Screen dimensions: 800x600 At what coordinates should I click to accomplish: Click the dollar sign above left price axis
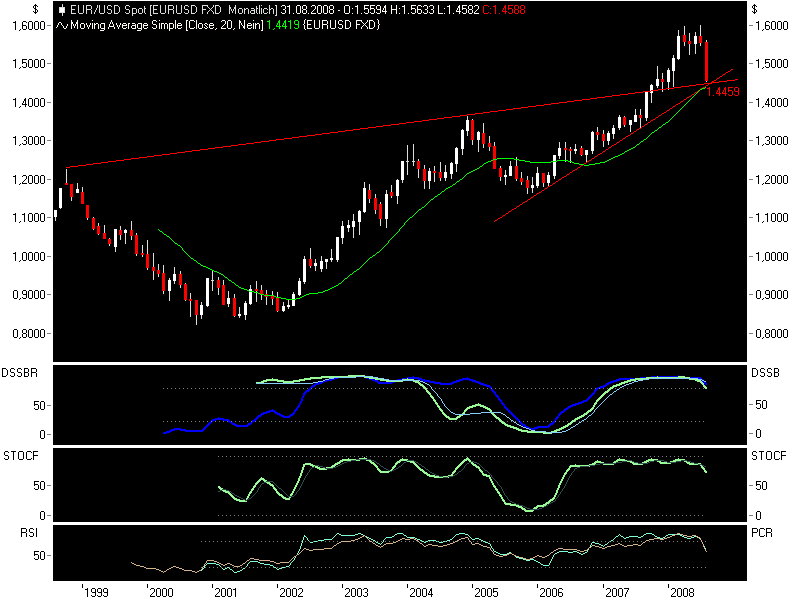pos(35,9)
